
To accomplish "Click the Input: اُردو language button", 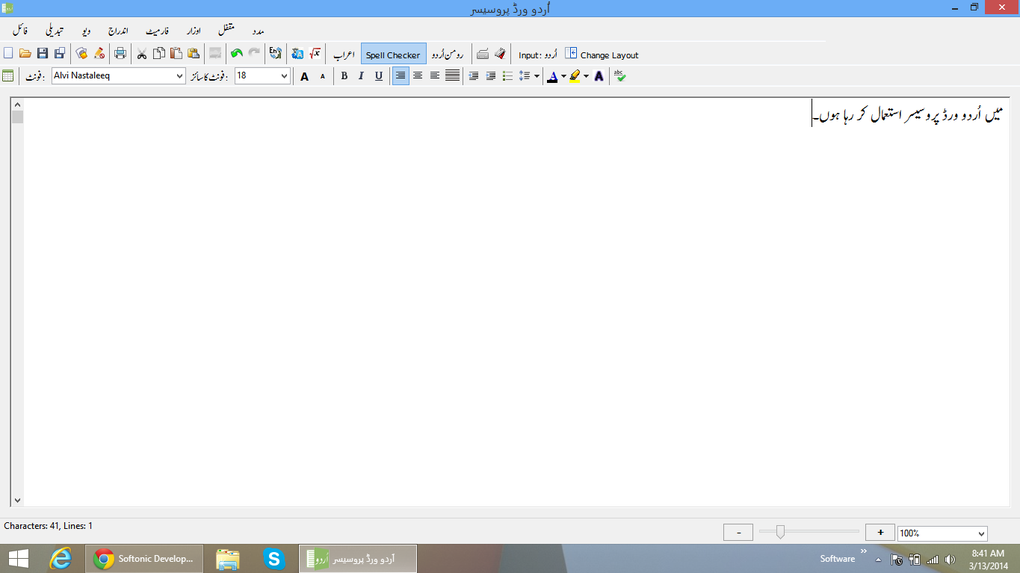I will click(x=537, y=55).
